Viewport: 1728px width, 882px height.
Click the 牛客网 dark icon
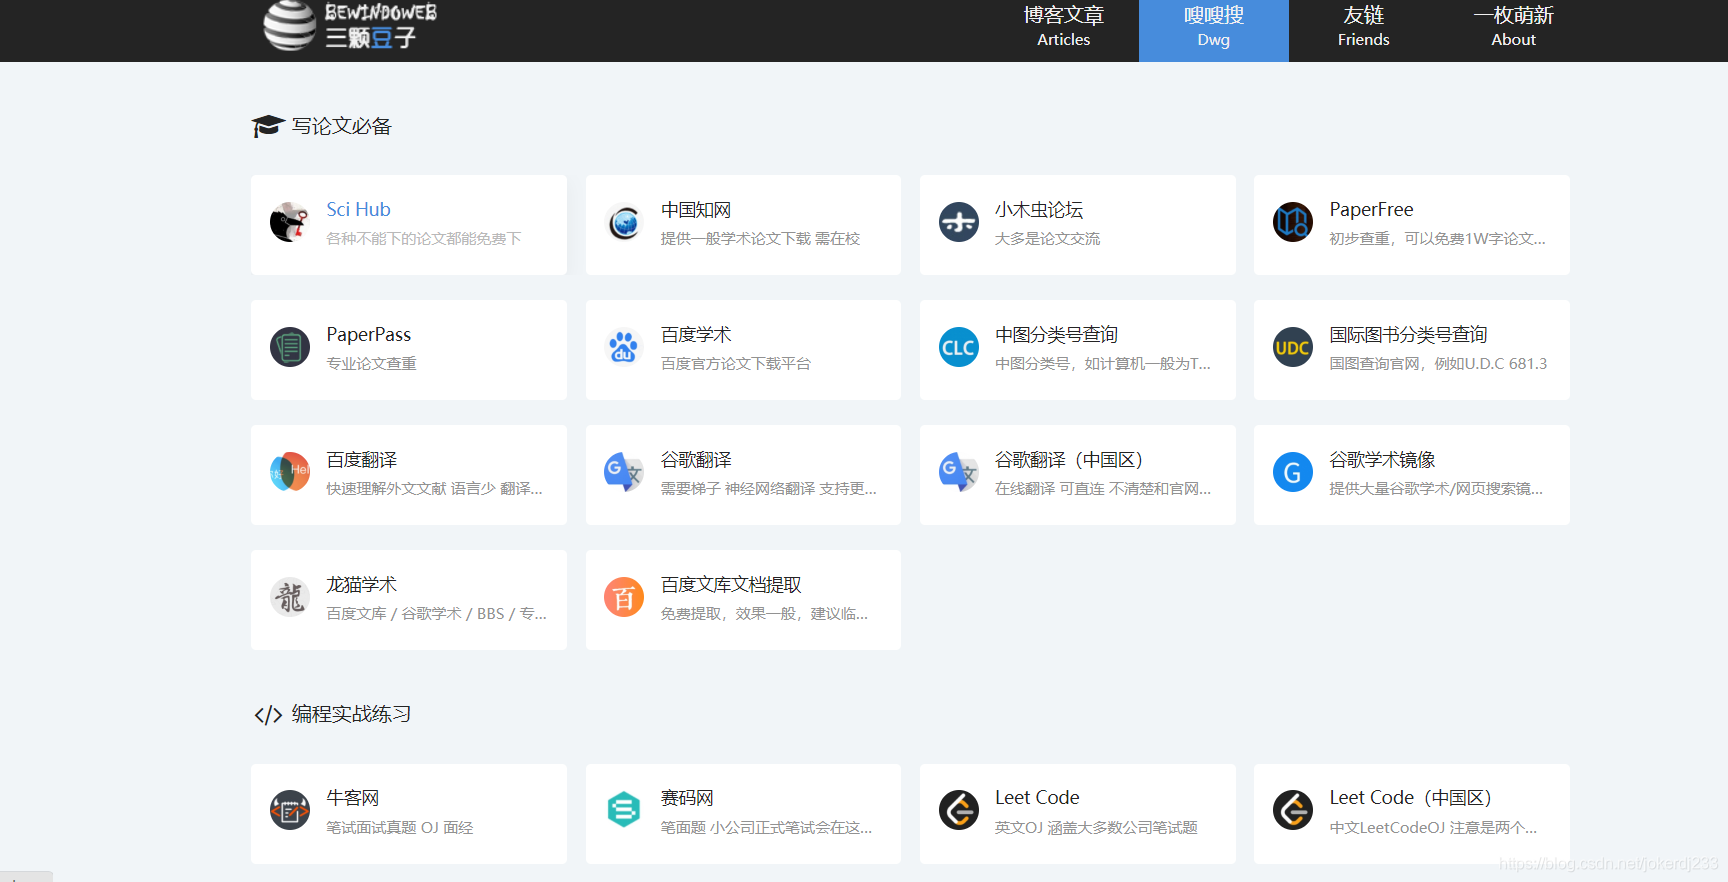290,810
